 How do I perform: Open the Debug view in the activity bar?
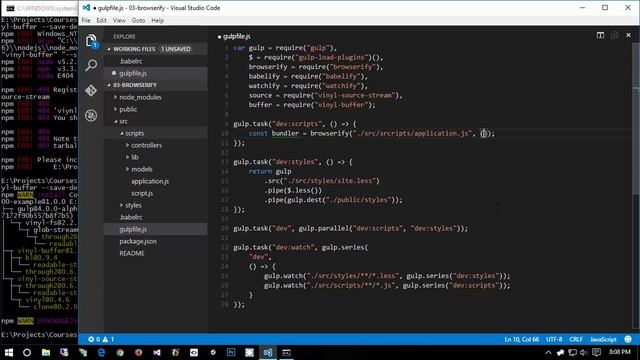(91, 116)
